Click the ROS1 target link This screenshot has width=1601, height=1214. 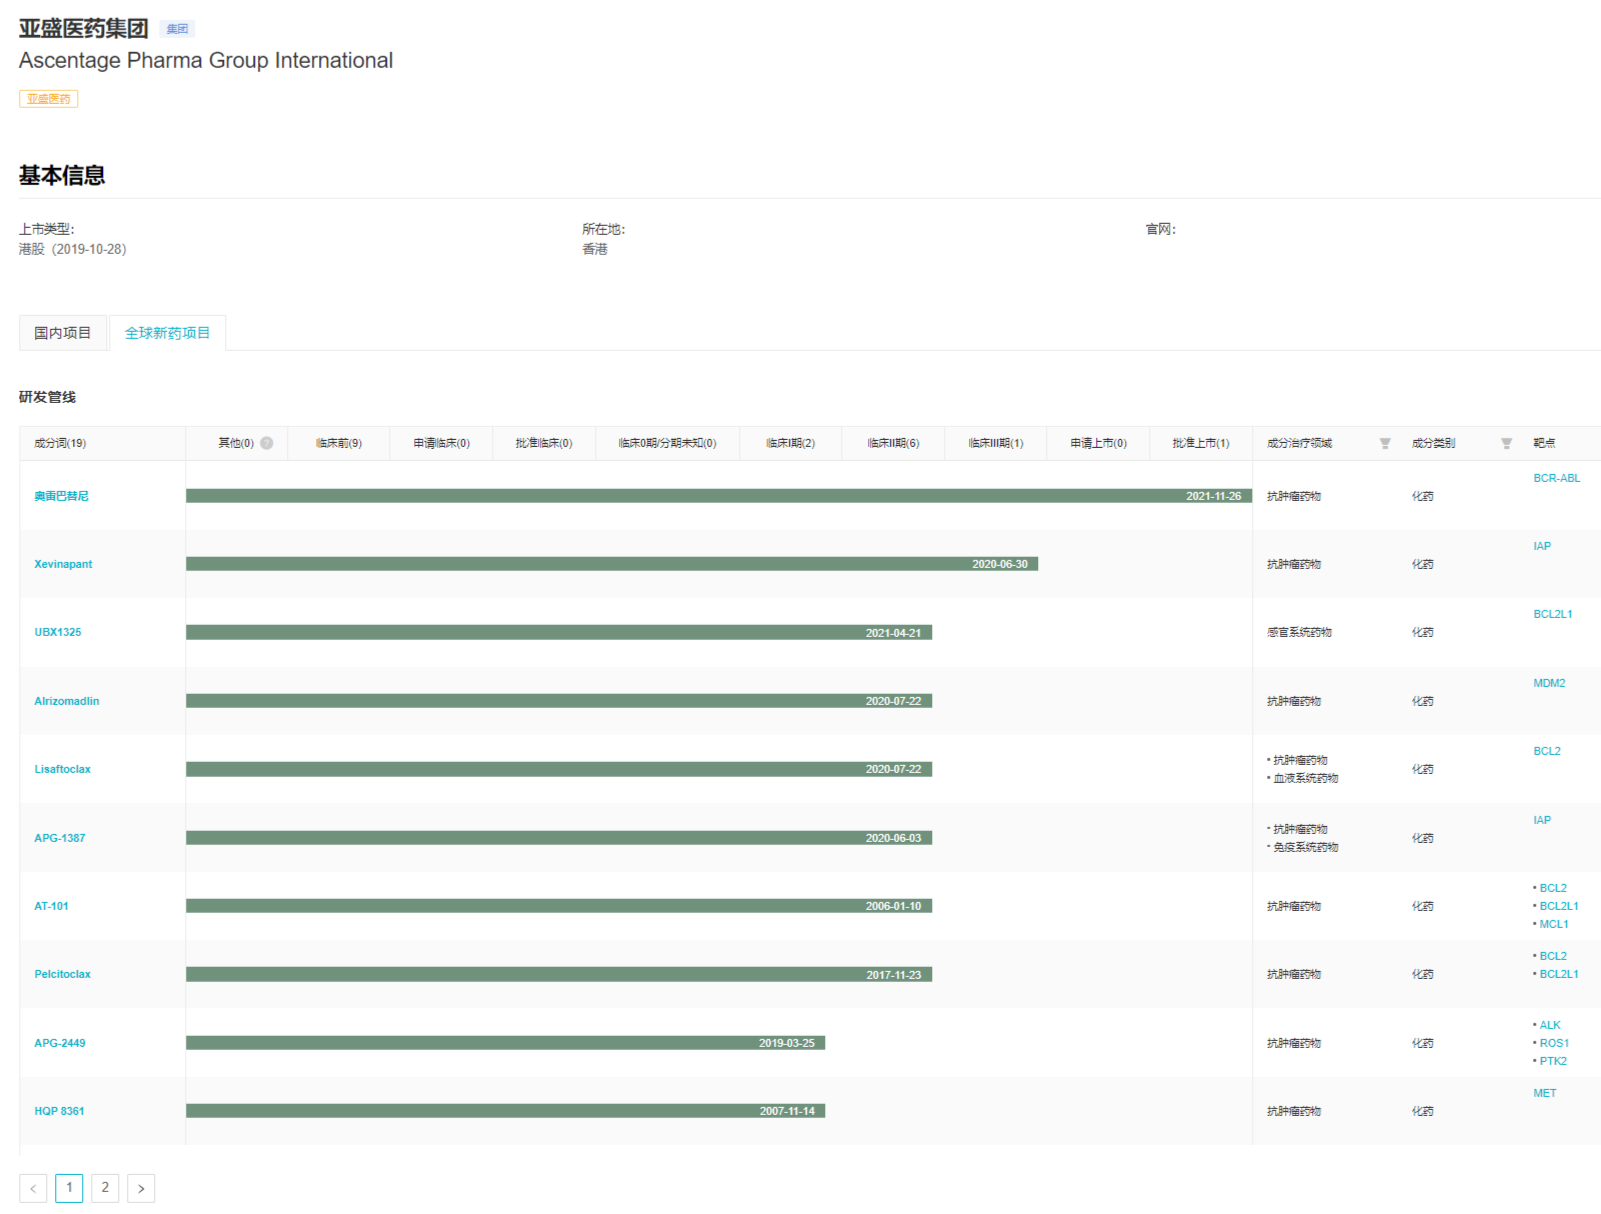(1554, 1043)
